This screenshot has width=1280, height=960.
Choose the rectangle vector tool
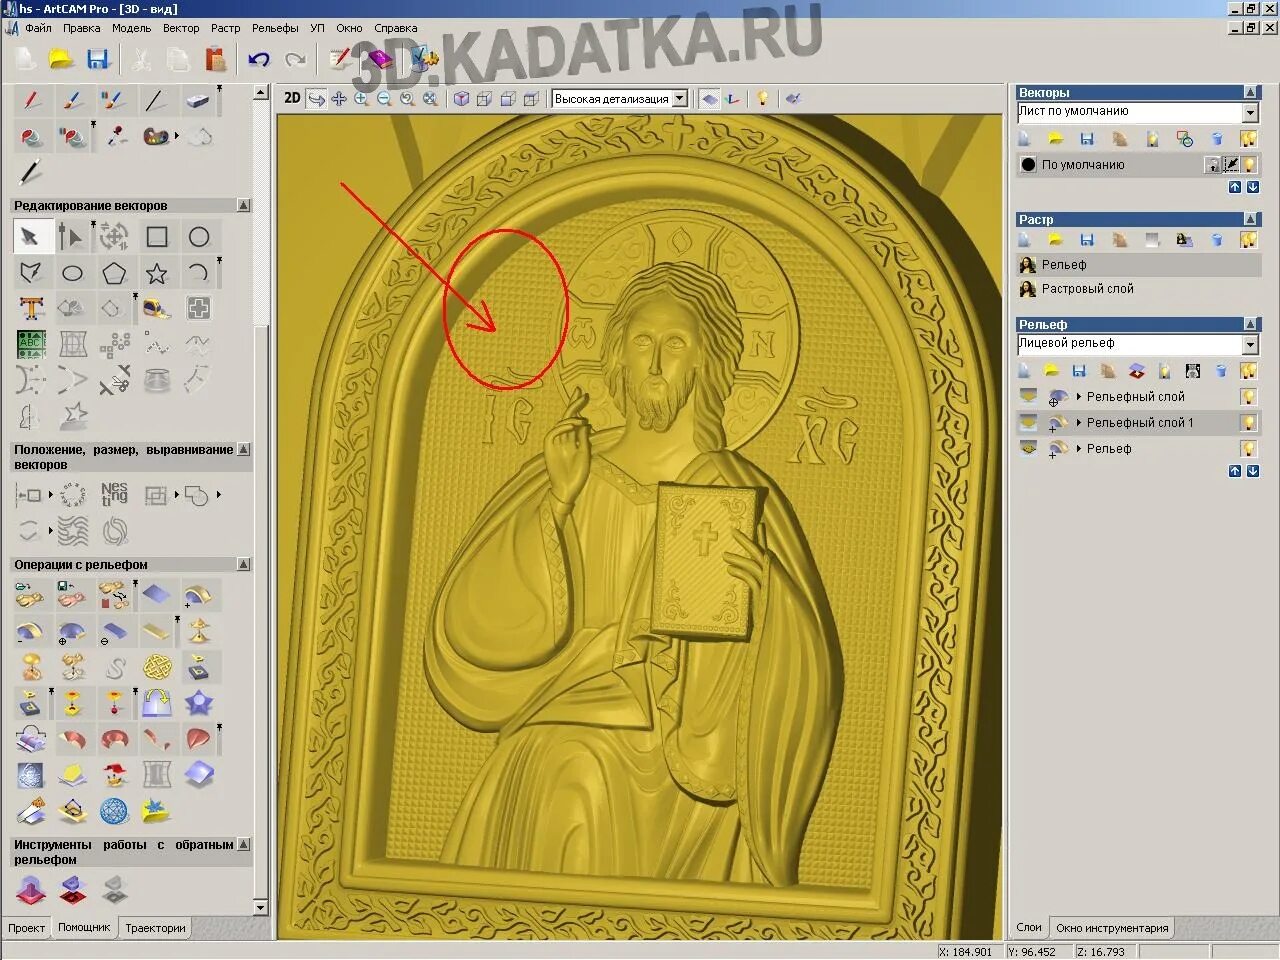pos(157,237)
